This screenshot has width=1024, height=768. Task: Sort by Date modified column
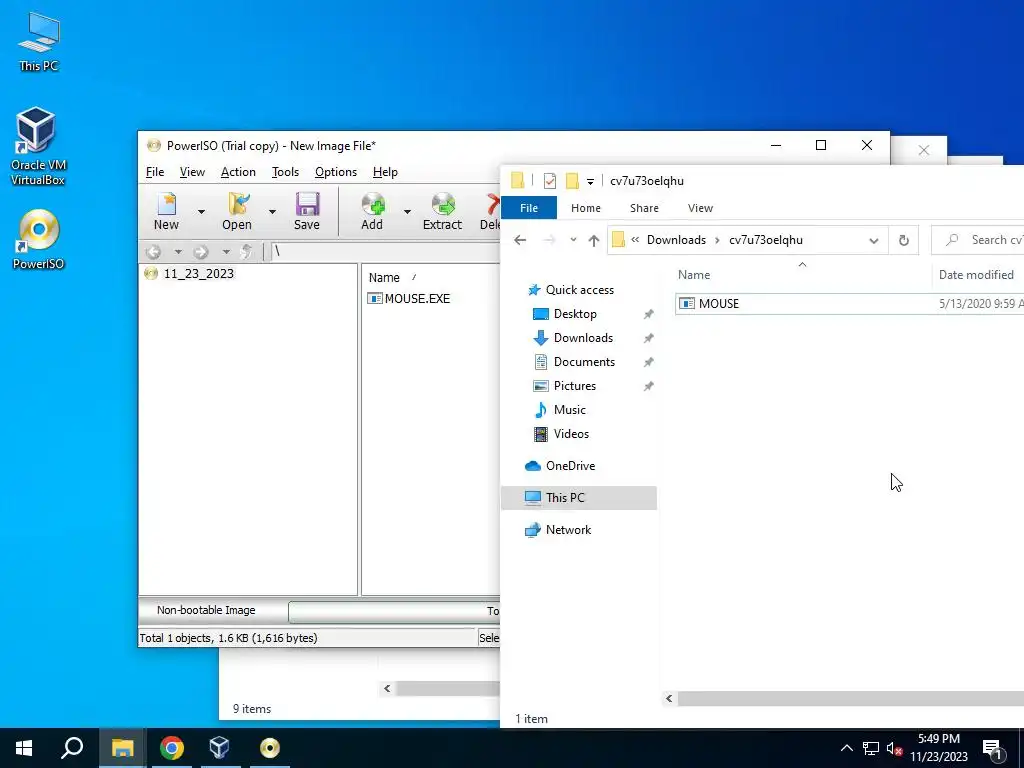point(976,275)
